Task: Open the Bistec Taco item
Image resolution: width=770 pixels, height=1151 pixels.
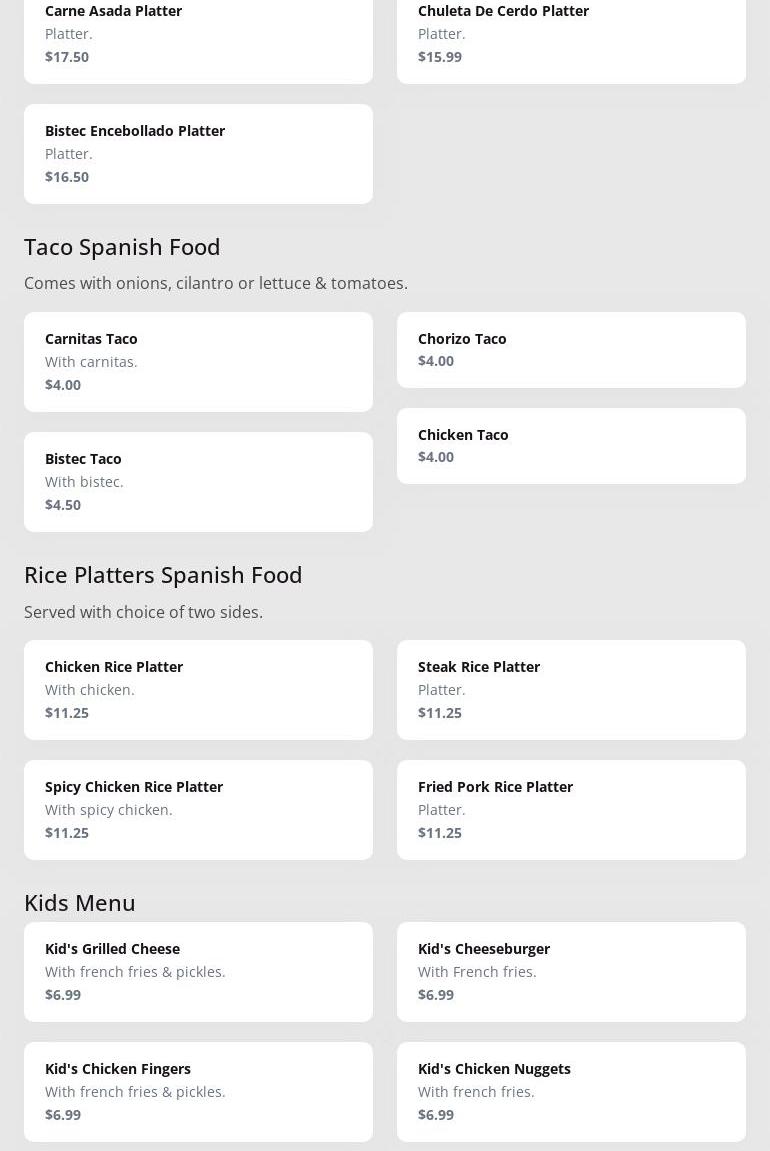Action: (198, 482)
